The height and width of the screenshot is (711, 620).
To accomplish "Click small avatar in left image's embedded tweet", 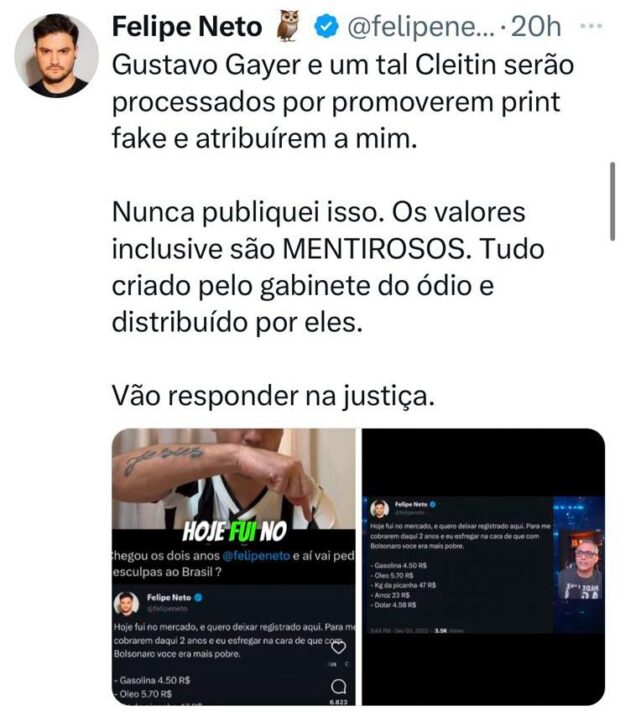I will [x=127, y=604].
